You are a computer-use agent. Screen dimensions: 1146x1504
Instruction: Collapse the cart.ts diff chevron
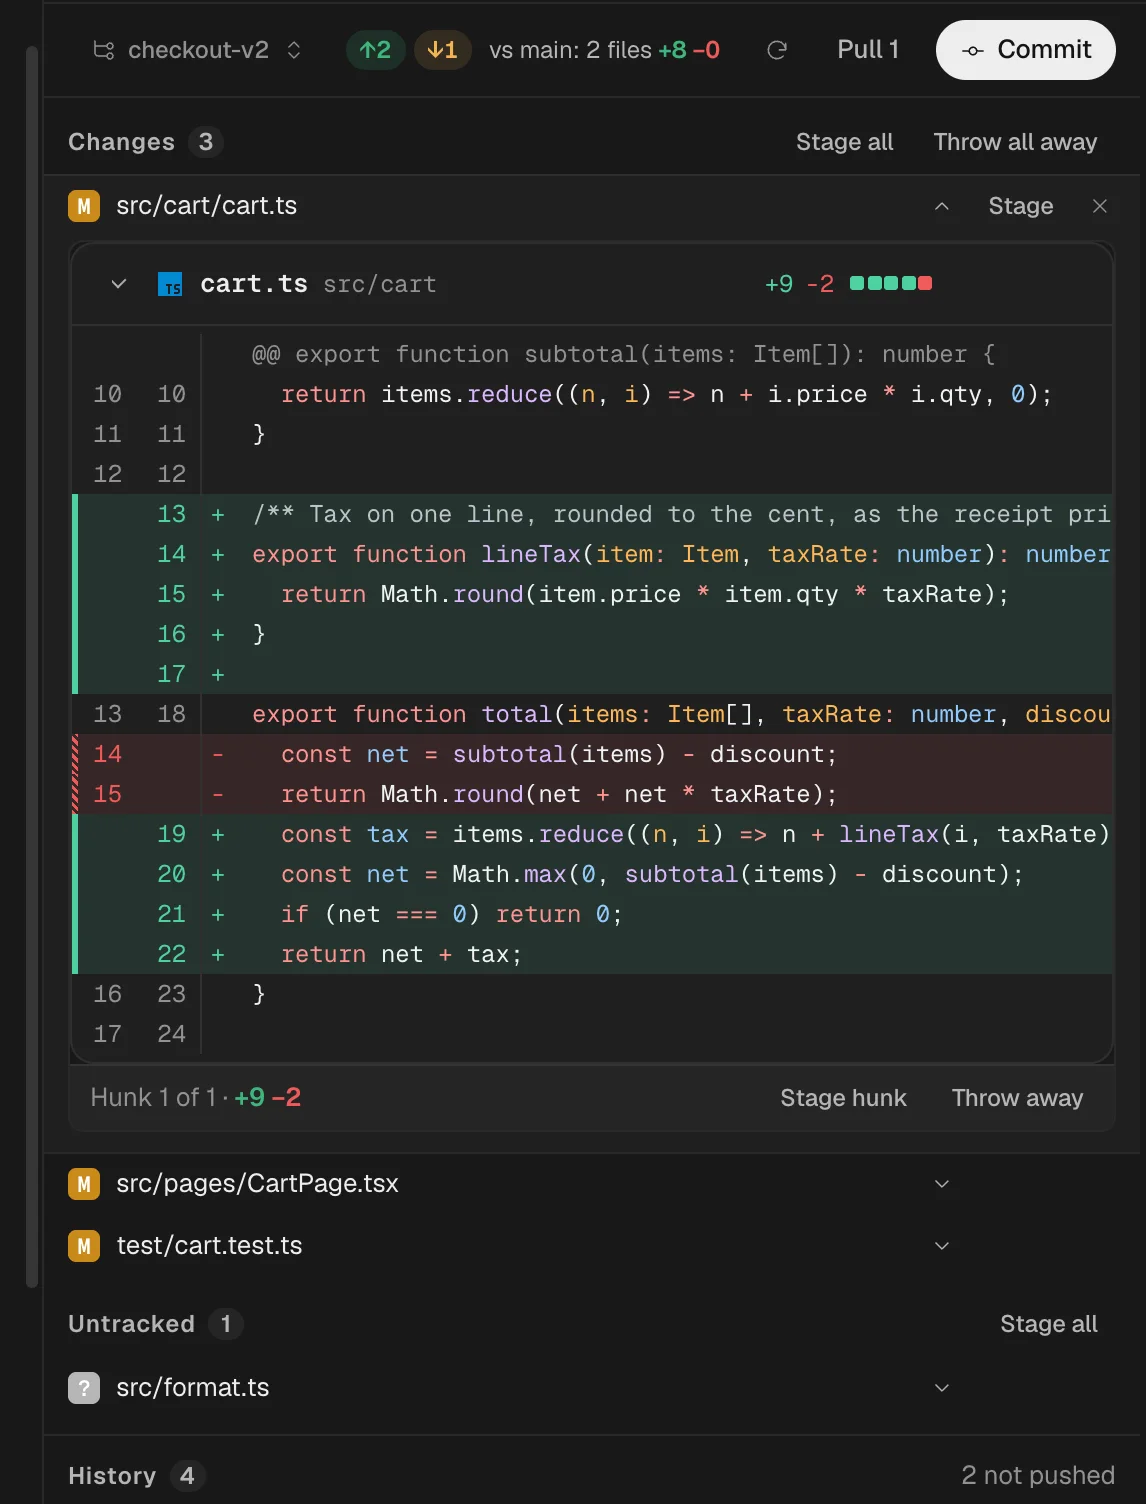(119, 284)
